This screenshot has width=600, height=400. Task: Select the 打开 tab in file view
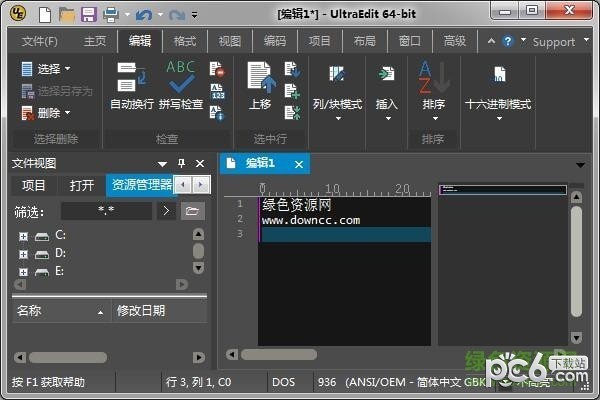82,186
